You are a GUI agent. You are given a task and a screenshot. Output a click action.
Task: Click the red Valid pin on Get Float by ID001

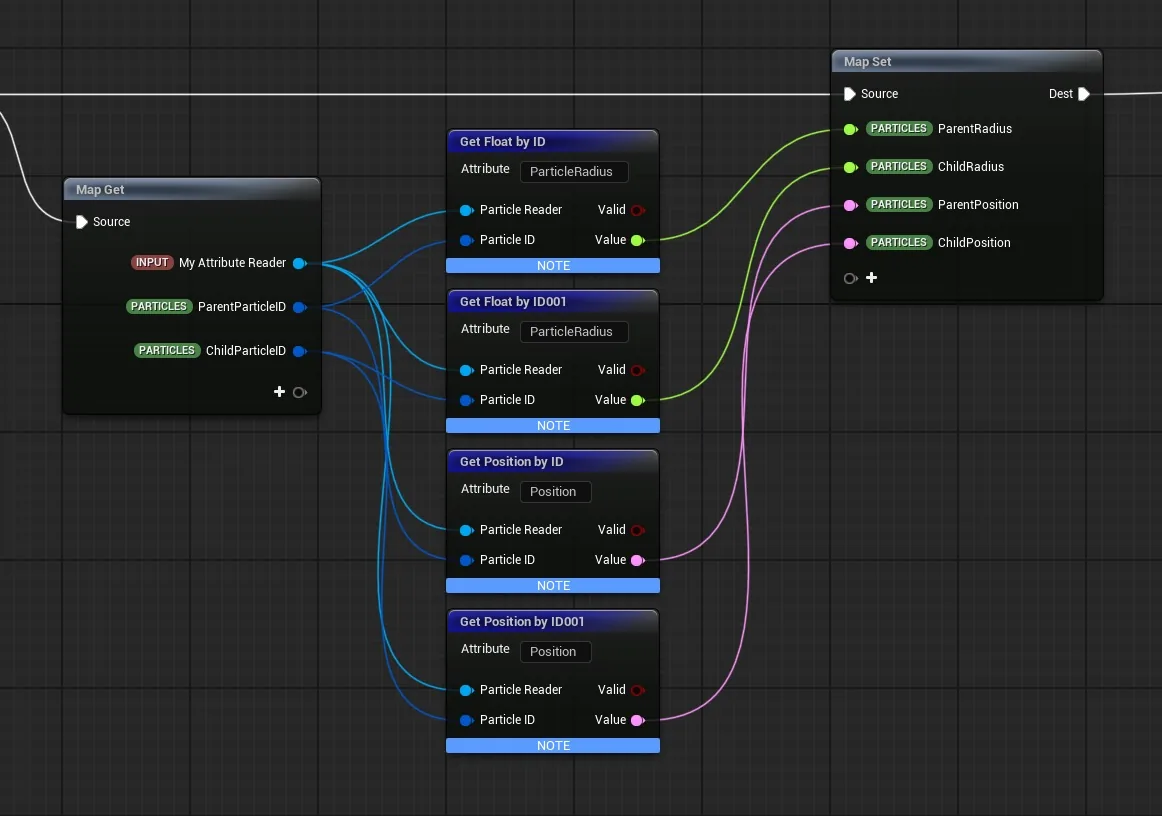click(637, 370)
